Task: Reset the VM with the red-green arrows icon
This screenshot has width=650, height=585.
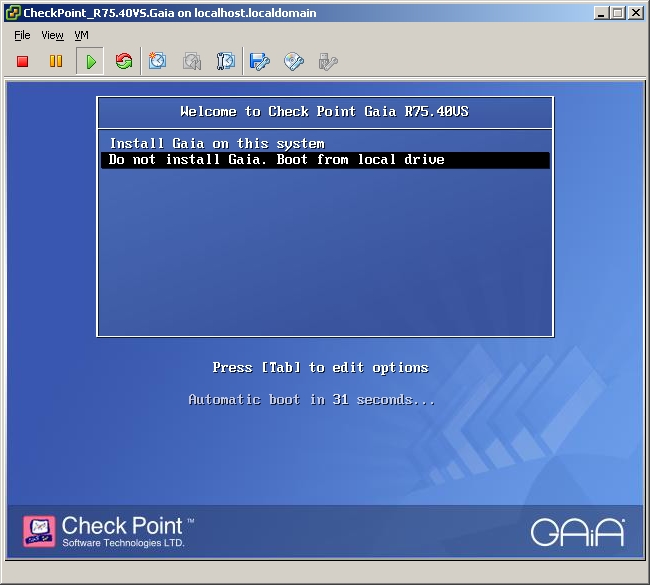Action: coord(124,61)
